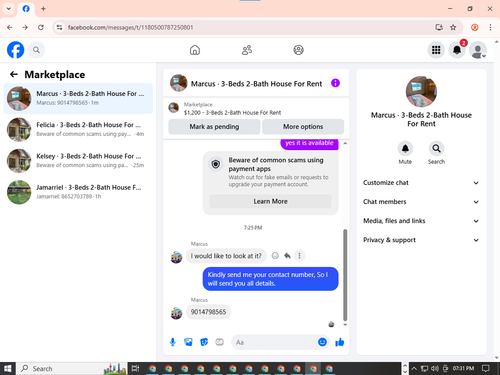Screen dimensions: 500x375
Task: Open the listing thumbnail in Marketplace bar
Action: pos(174,108)
